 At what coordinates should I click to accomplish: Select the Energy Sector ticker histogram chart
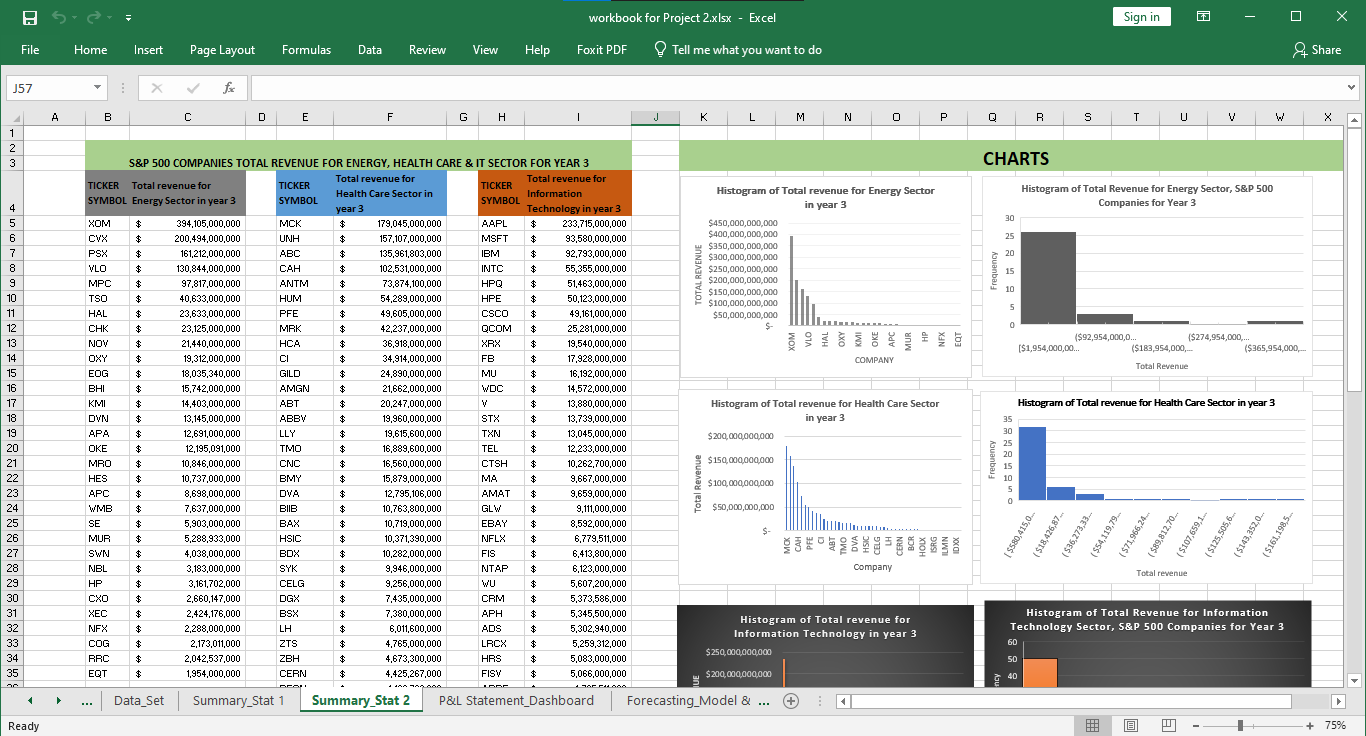tap(825, 277)
